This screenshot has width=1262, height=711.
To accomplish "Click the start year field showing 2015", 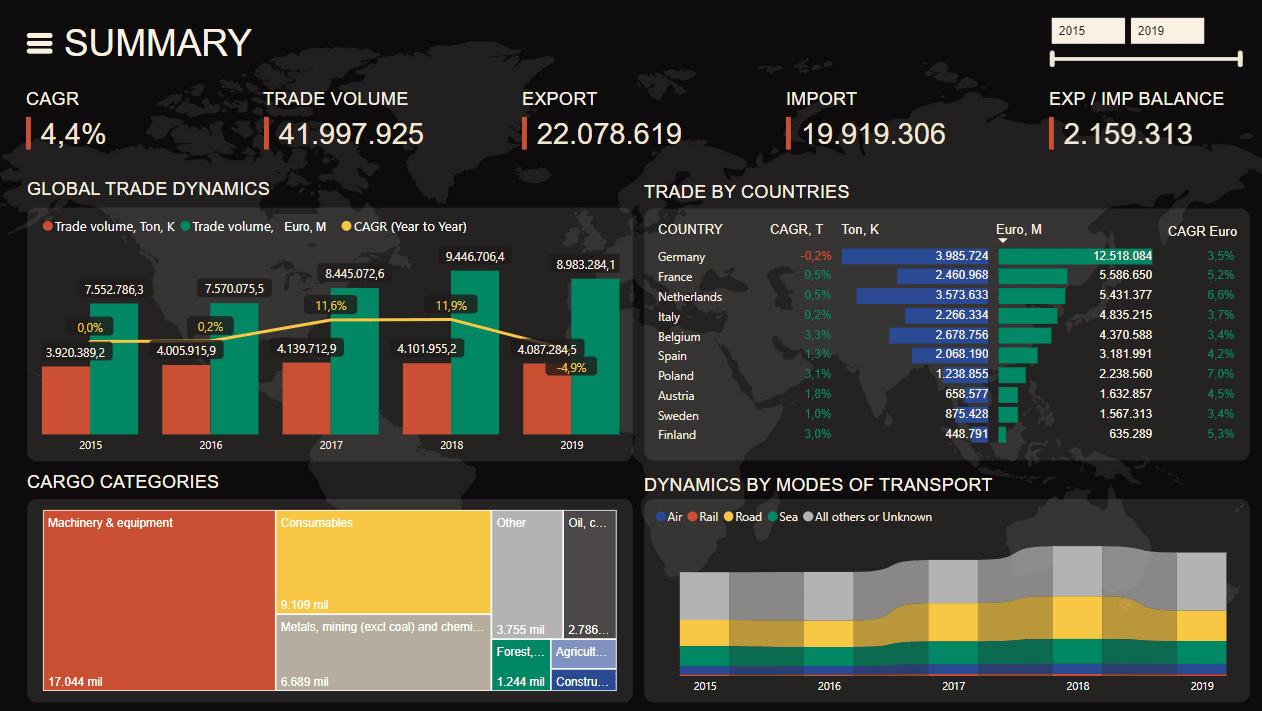I will (x=1087, y=31).
